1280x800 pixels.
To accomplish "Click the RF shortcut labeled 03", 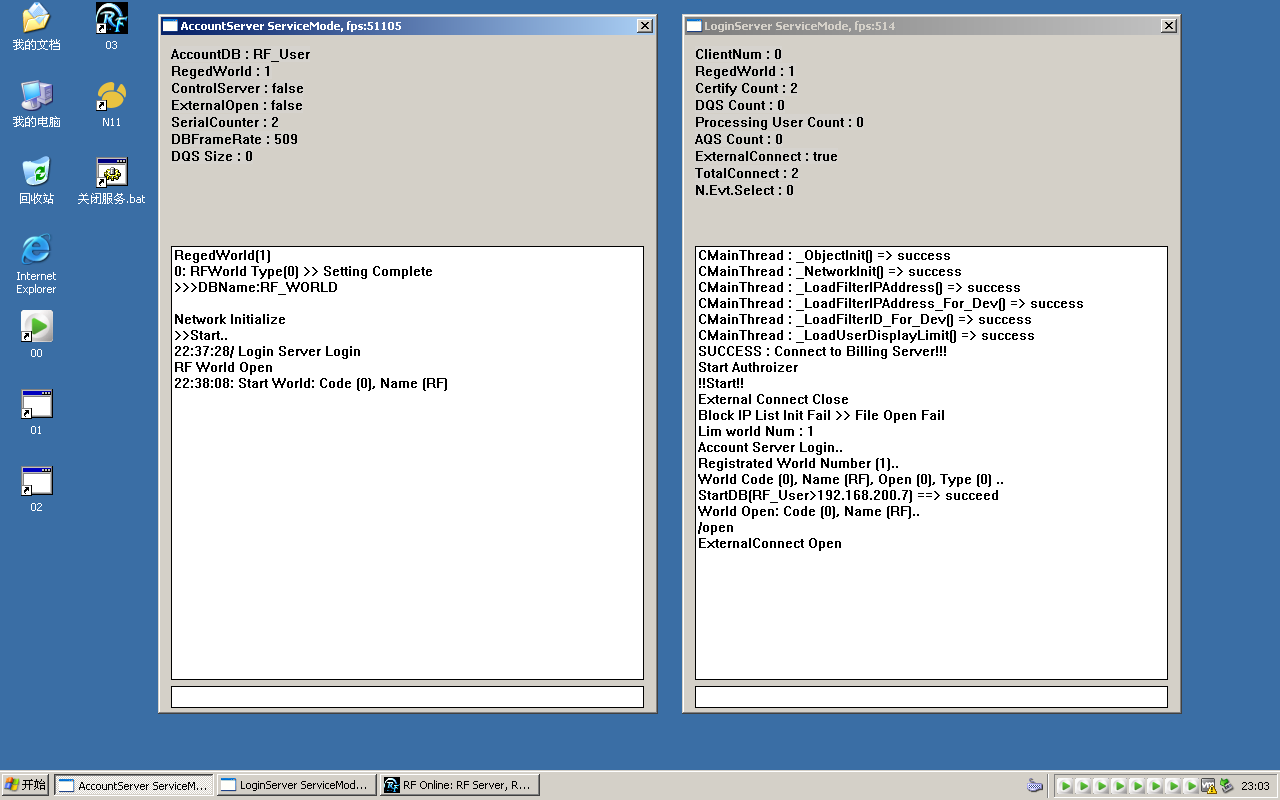I will point(111,18).
